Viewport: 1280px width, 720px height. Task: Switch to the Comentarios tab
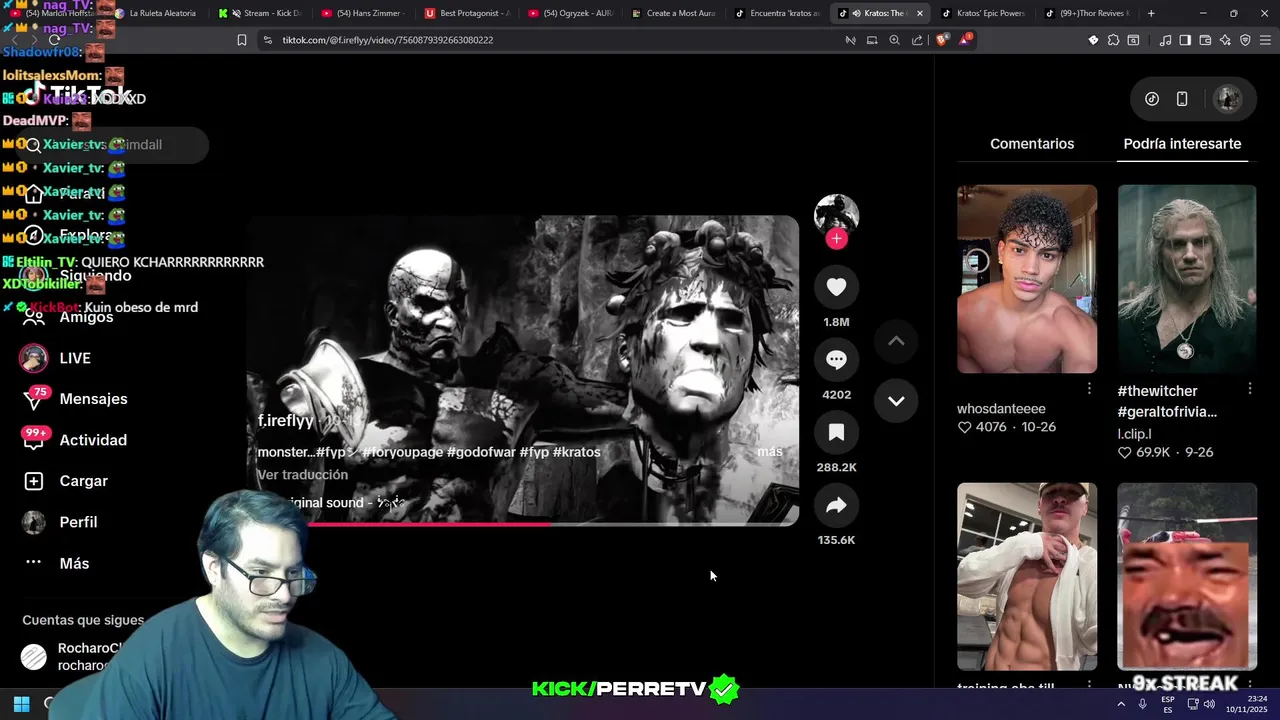pos(1032,144)
